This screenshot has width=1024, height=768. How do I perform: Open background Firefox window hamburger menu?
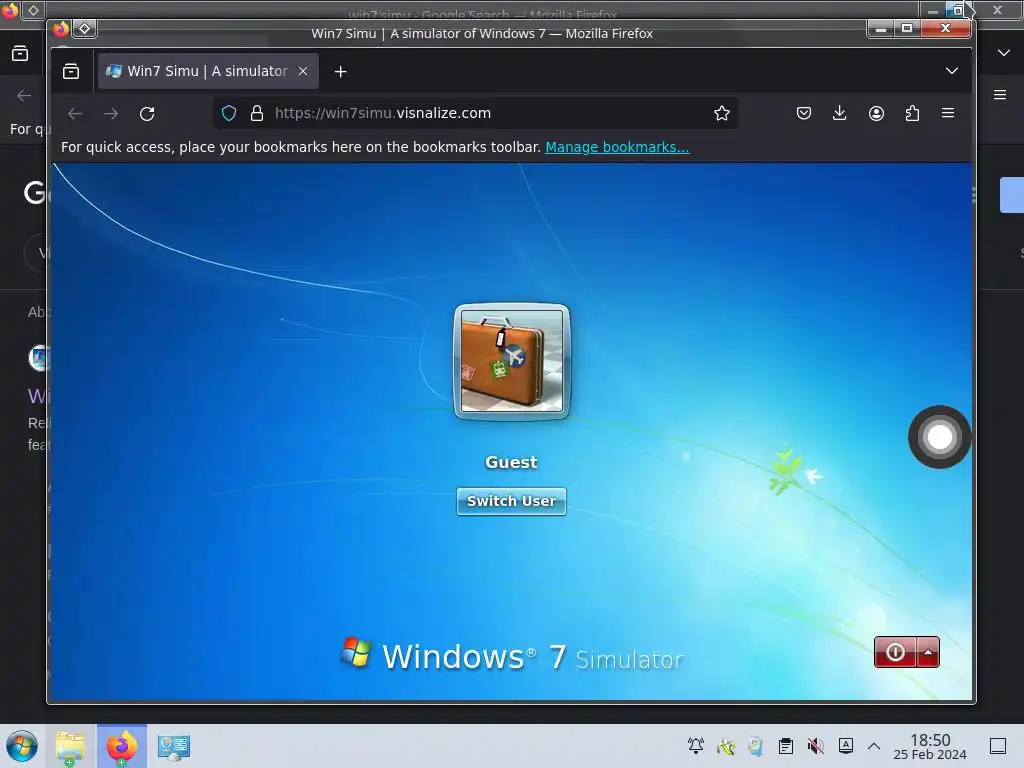click(1000, 95)
